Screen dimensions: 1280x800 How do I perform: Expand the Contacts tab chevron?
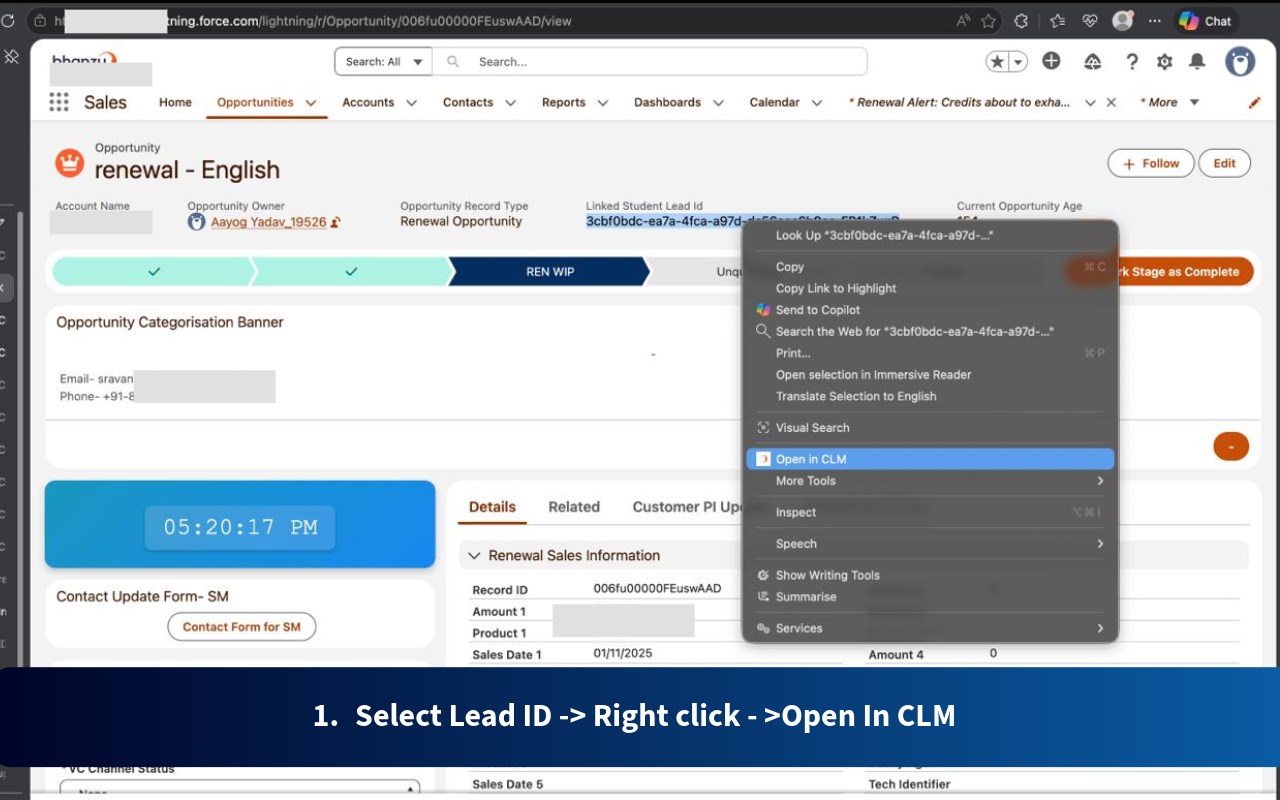click(x=510, y=103)
